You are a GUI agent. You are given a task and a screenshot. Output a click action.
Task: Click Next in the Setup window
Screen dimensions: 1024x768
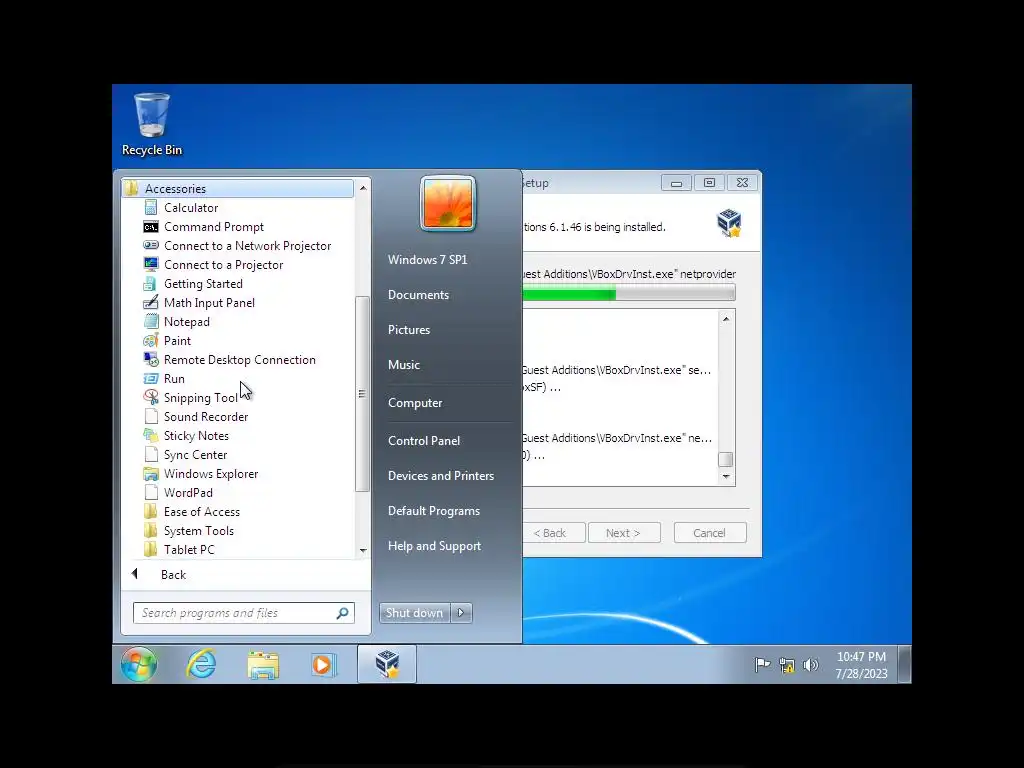point(624,533)
